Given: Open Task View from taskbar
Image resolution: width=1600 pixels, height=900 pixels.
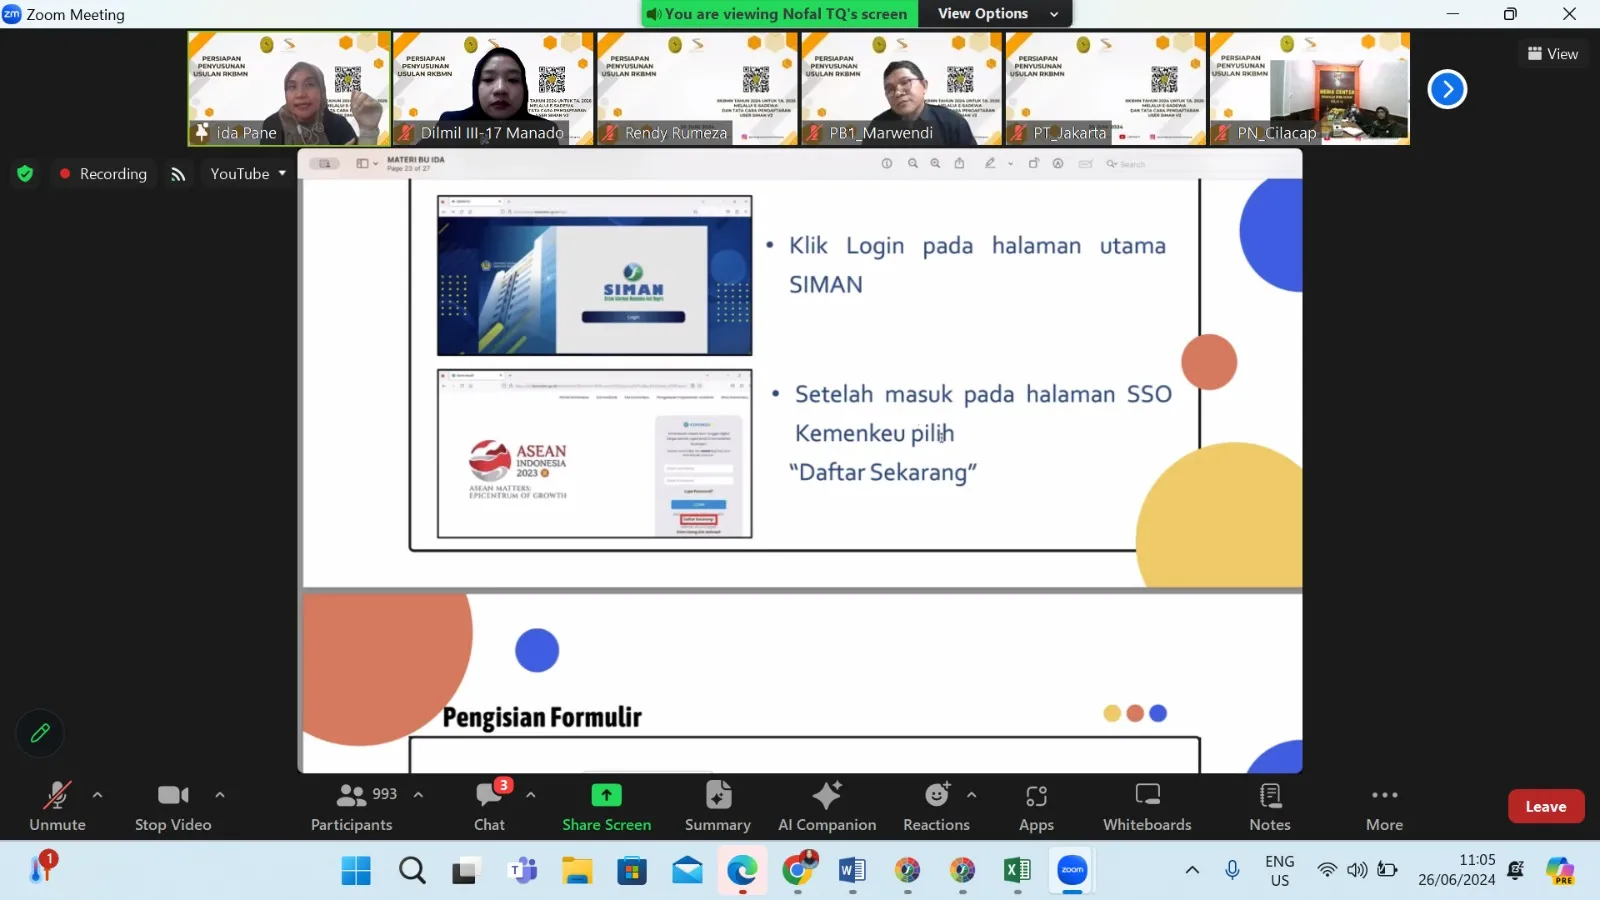Looking at the screenshot, I should 466,871.
